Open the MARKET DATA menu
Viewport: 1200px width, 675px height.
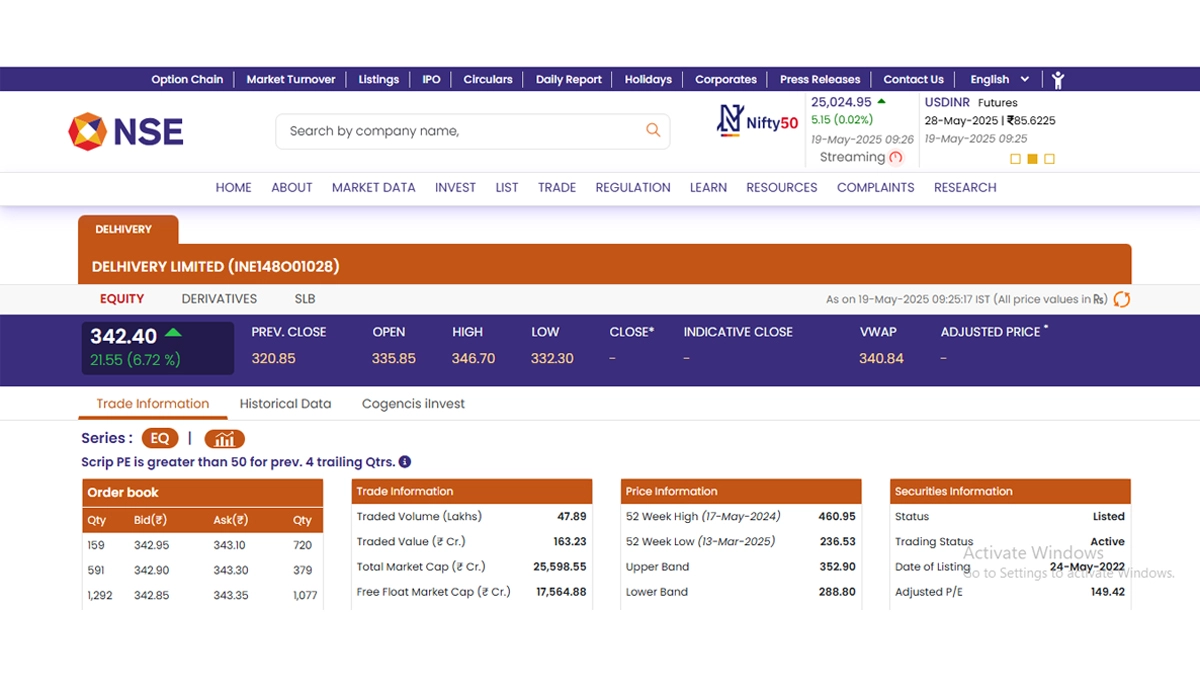(373, 187)
